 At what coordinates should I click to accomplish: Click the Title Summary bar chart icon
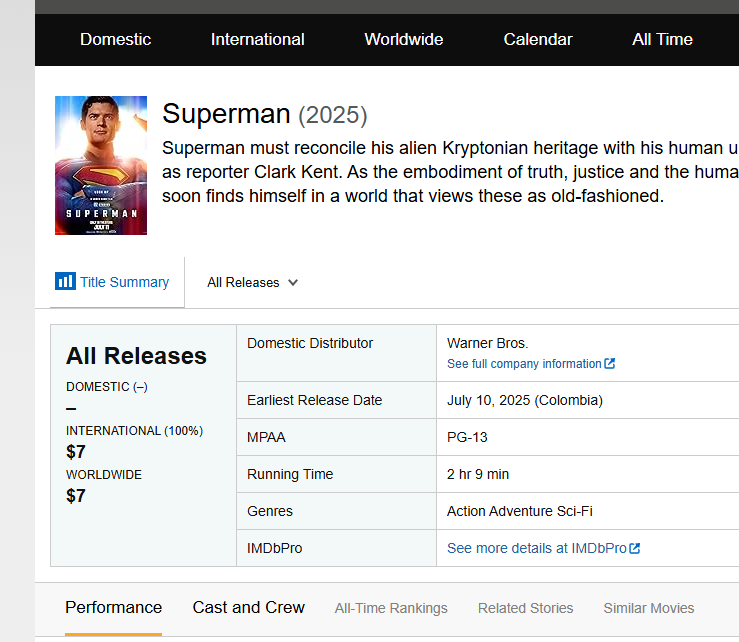(x=65, y=281)
